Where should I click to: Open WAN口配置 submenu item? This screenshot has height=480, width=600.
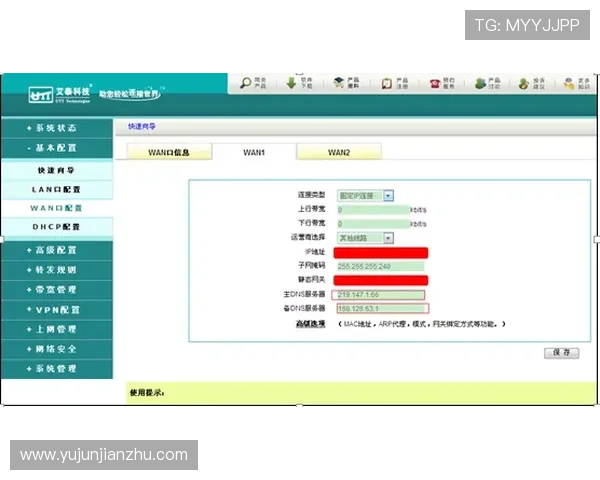coord(57,208)
